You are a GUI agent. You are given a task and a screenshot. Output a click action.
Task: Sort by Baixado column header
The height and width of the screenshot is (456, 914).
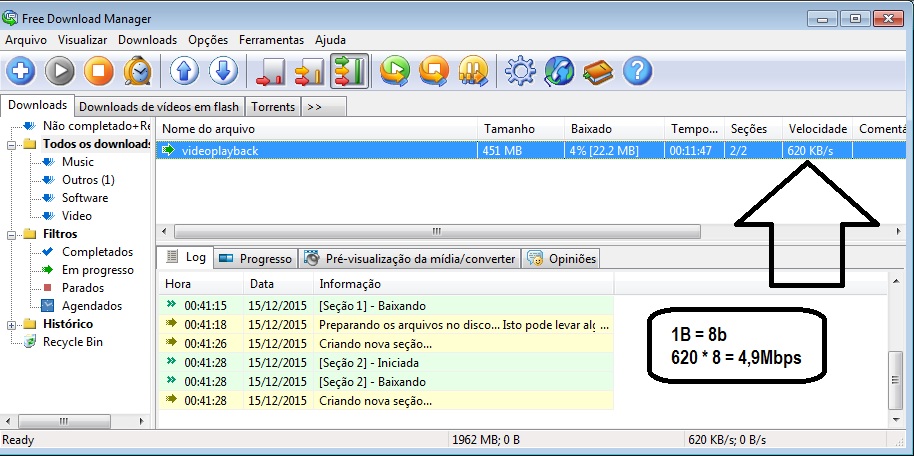pyautogui.click(x=614, y=129)
